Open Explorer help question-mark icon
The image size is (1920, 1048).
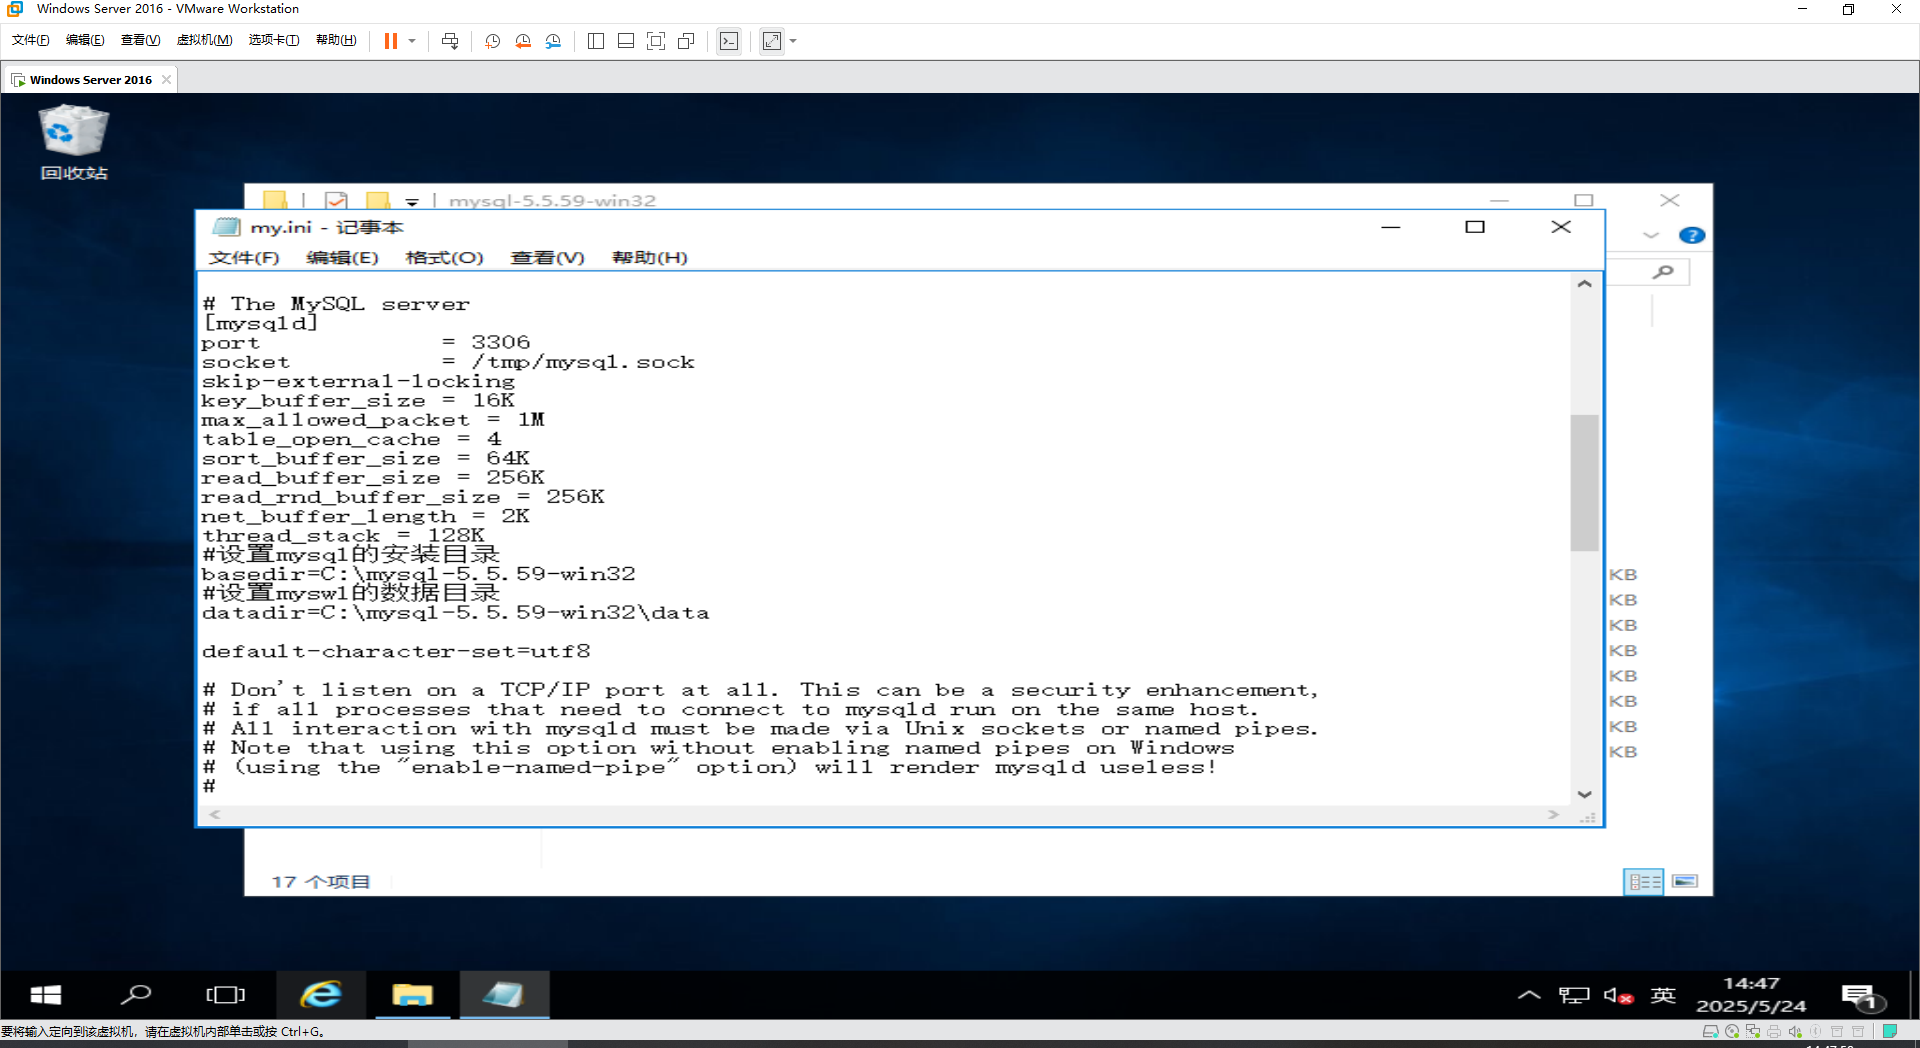(x=1691, y=235)
